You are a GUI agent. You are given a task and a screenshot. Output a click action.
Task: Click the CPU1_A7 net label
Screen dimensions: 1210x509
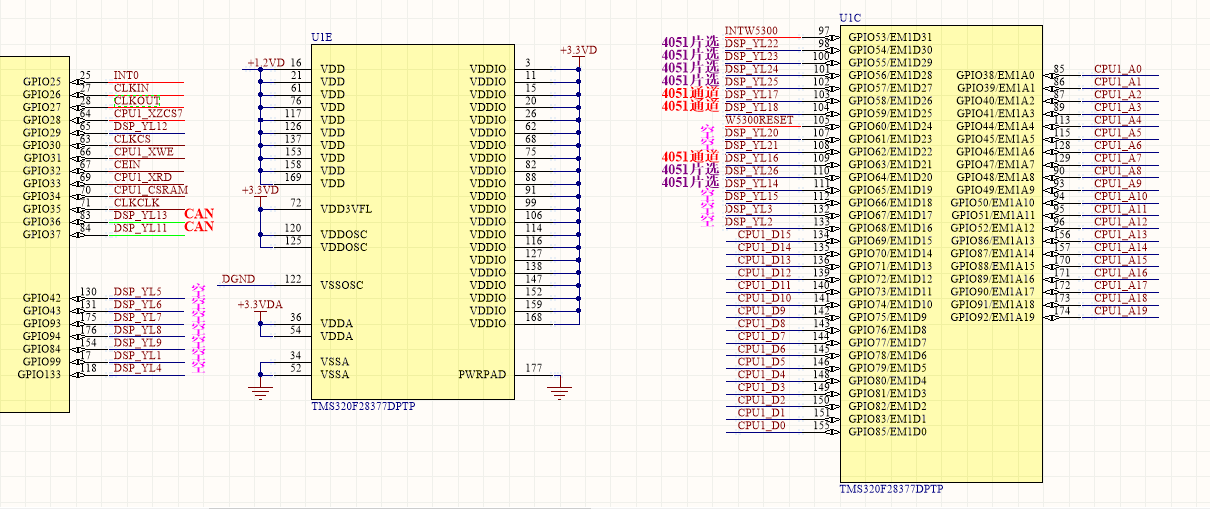click(x=1118, y=159)
